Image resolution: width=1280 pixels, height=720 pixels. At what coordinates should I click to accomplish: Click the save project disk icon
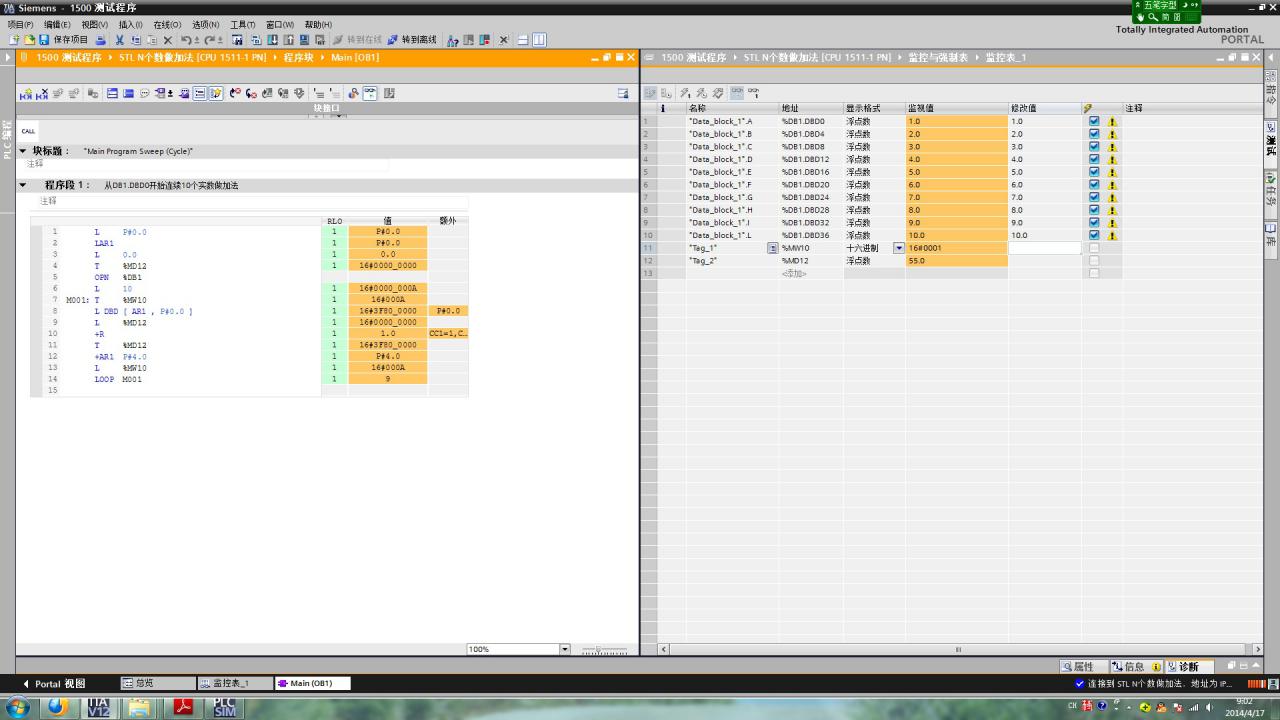[x=44, y=40]
